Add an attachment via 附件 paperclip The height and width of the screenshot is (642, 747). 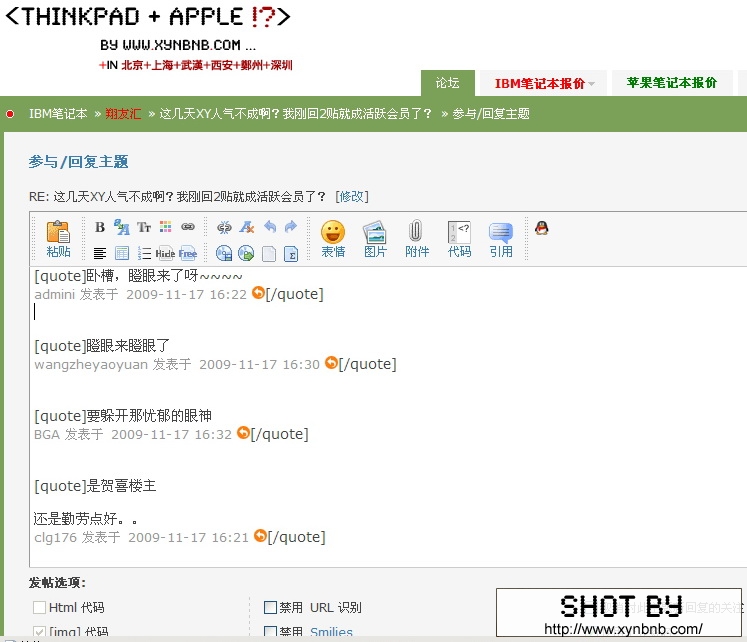(417, 239)
